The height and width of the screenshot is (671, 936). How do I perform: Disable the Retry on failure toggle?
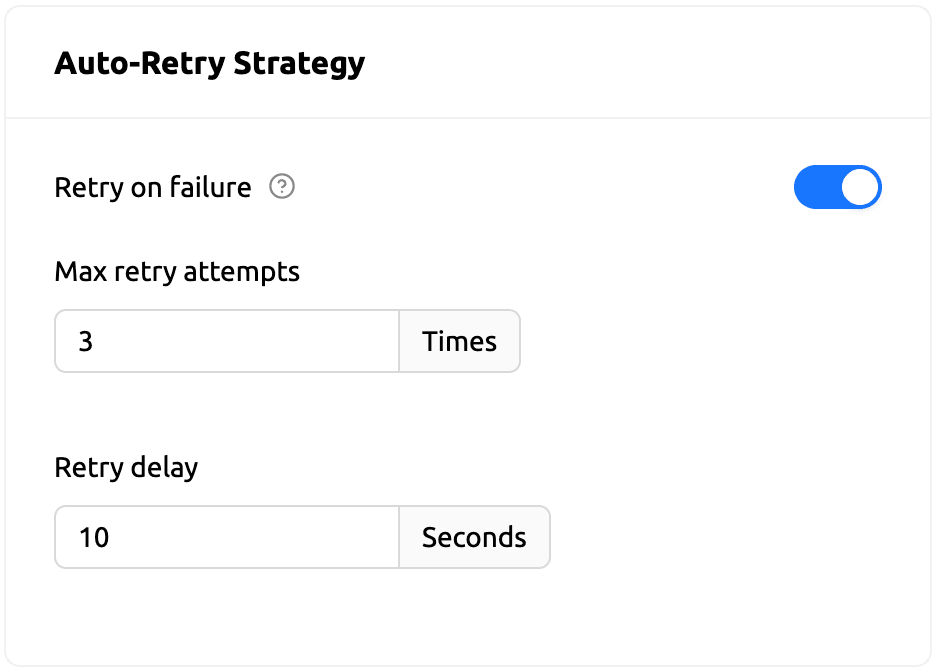pos(838,187)
